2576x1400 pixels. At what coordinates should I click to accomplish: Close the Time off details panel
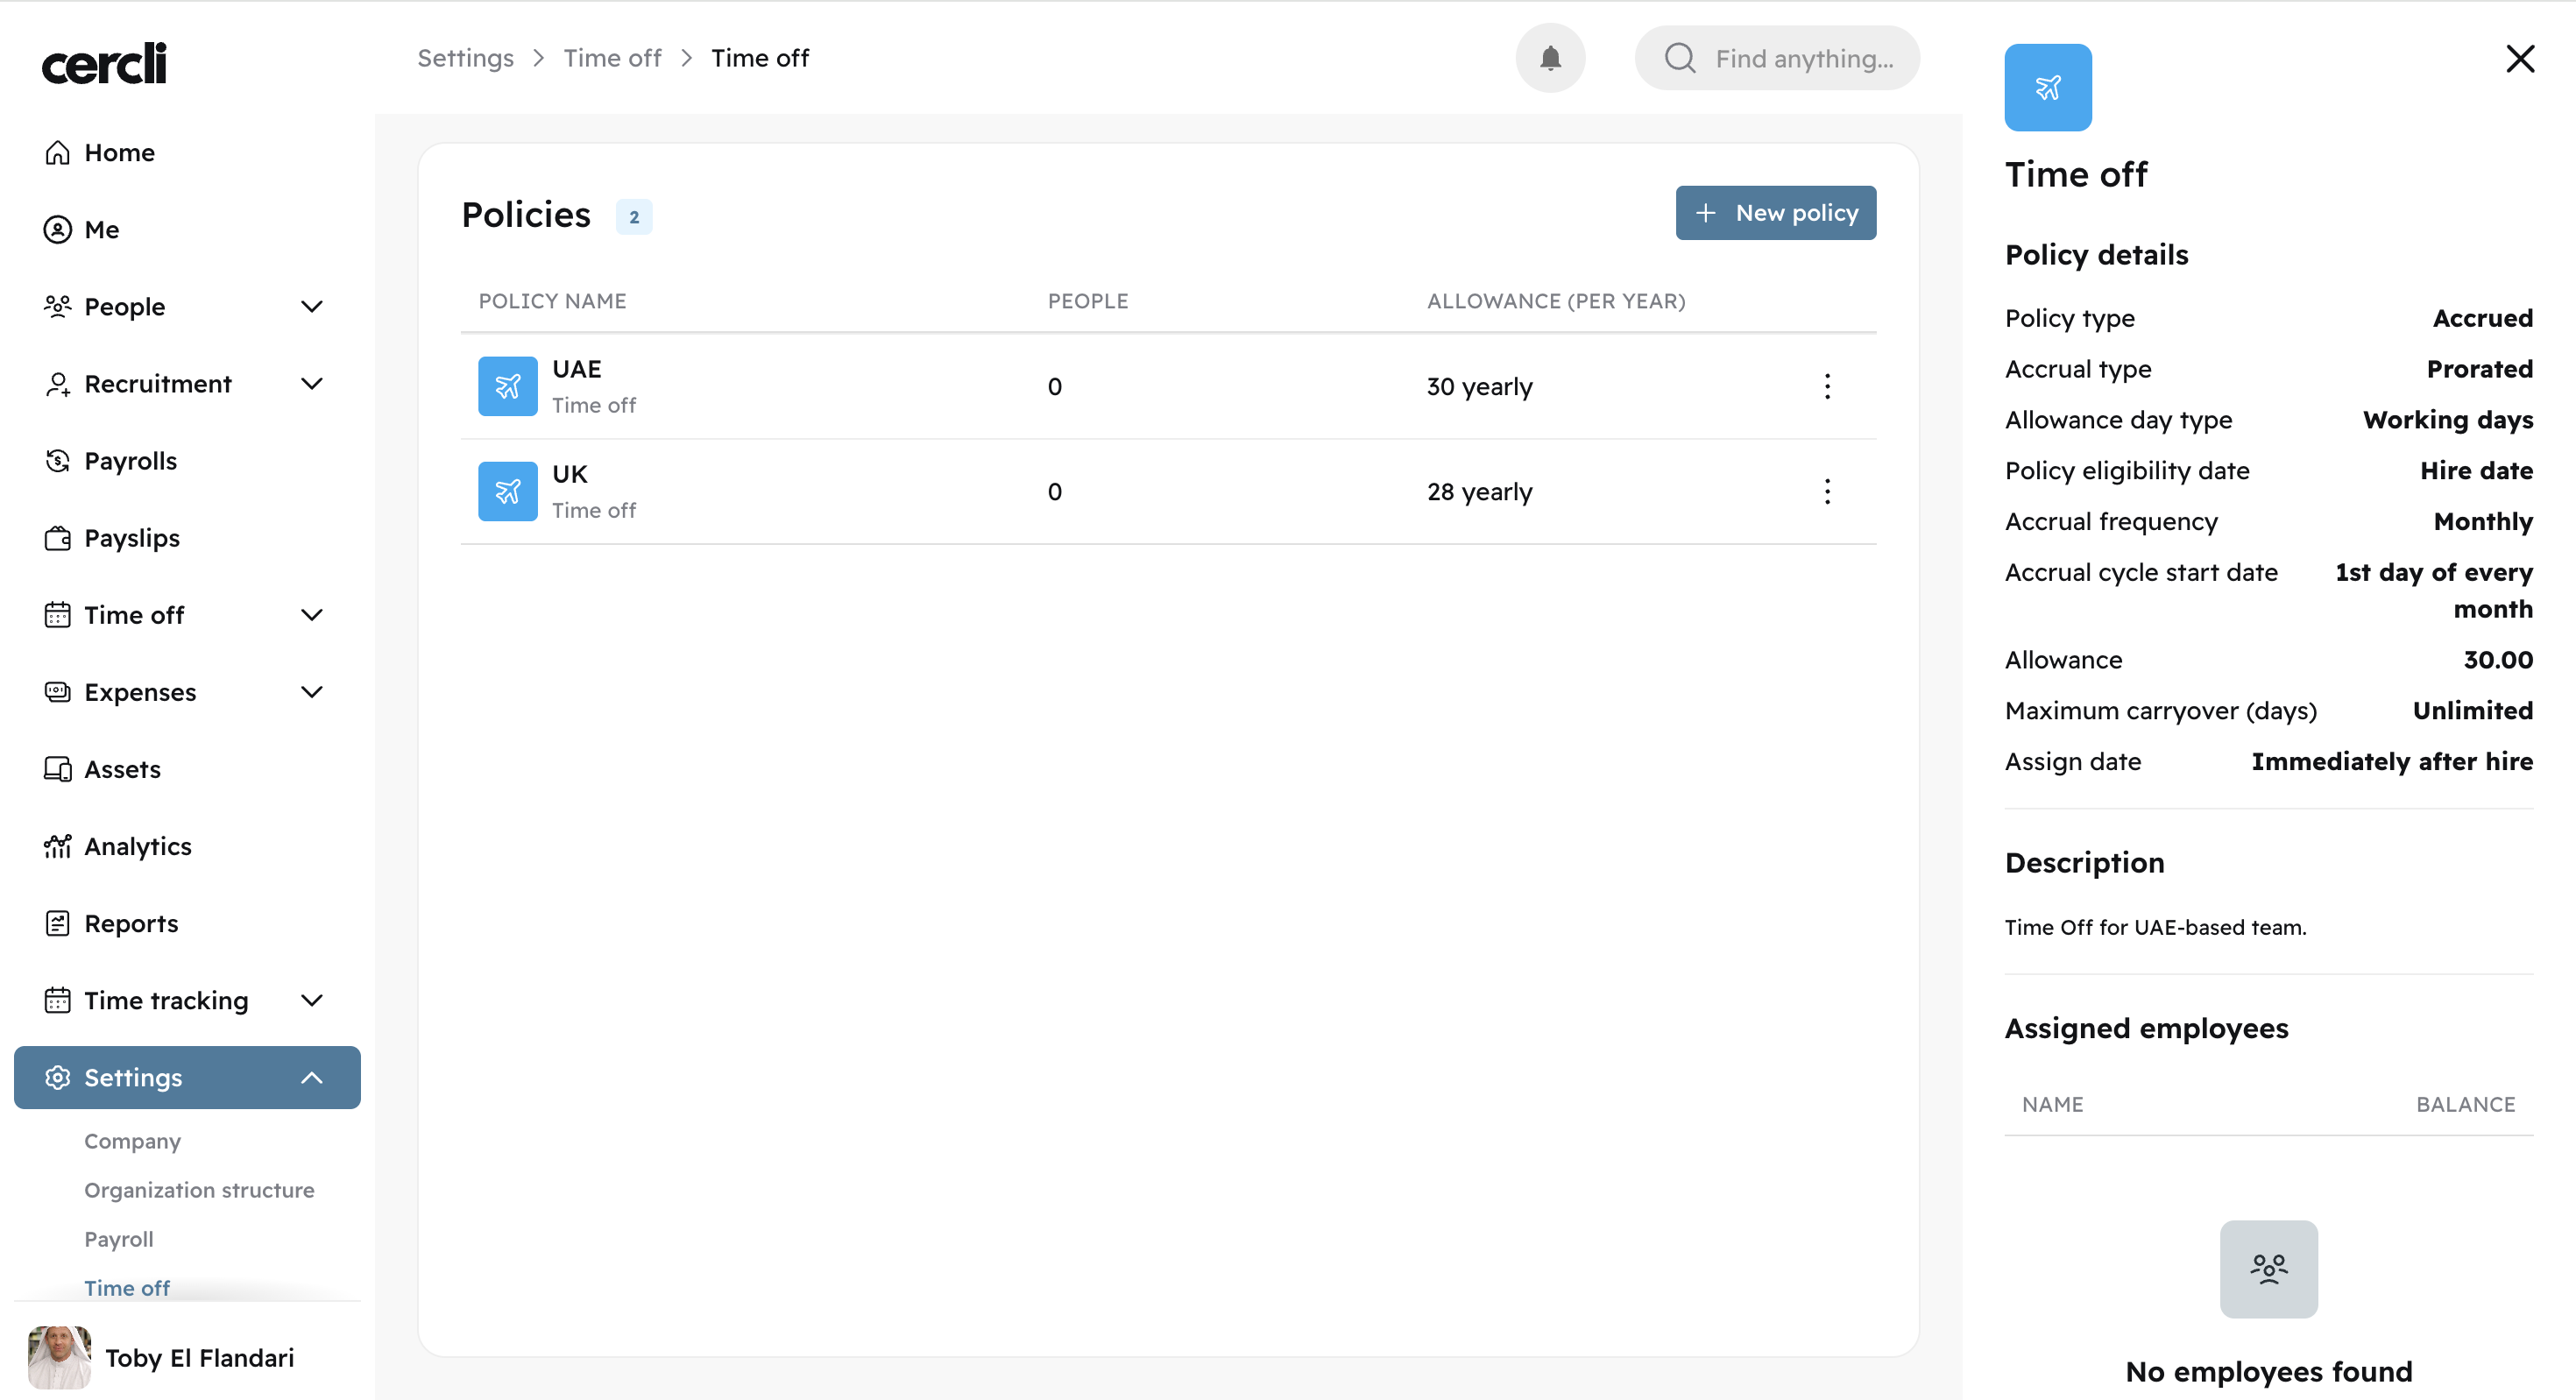click(x=2519, y=59)
